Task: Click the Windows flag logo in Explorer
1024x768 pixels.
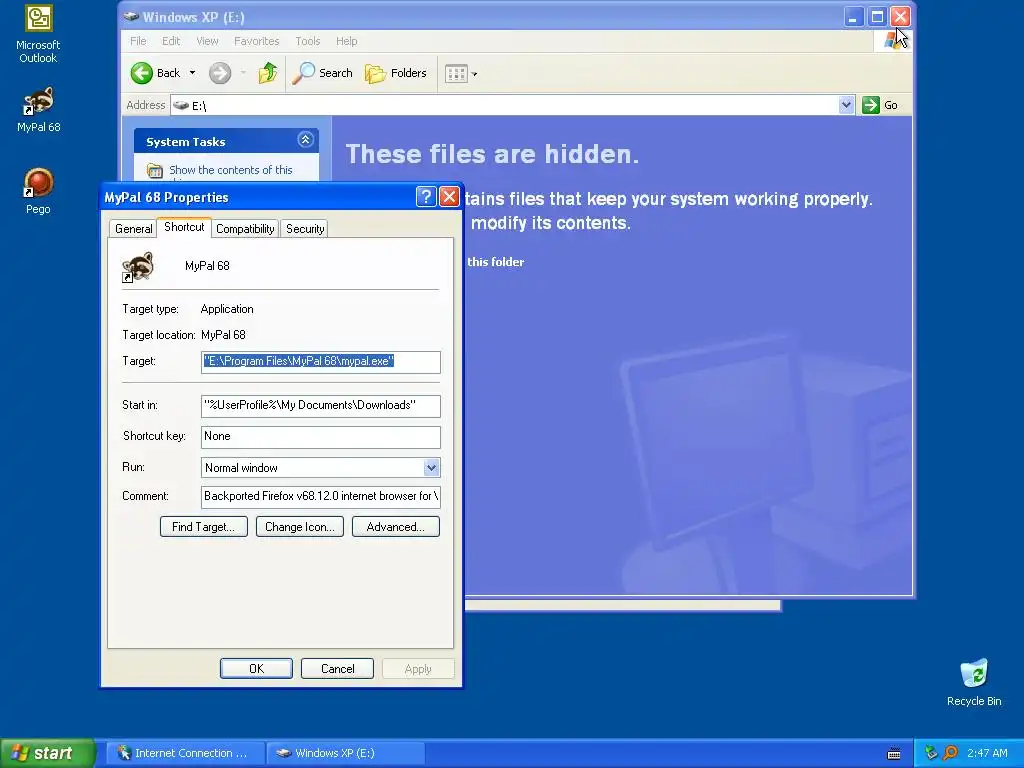Action: [x=893, y=40]
